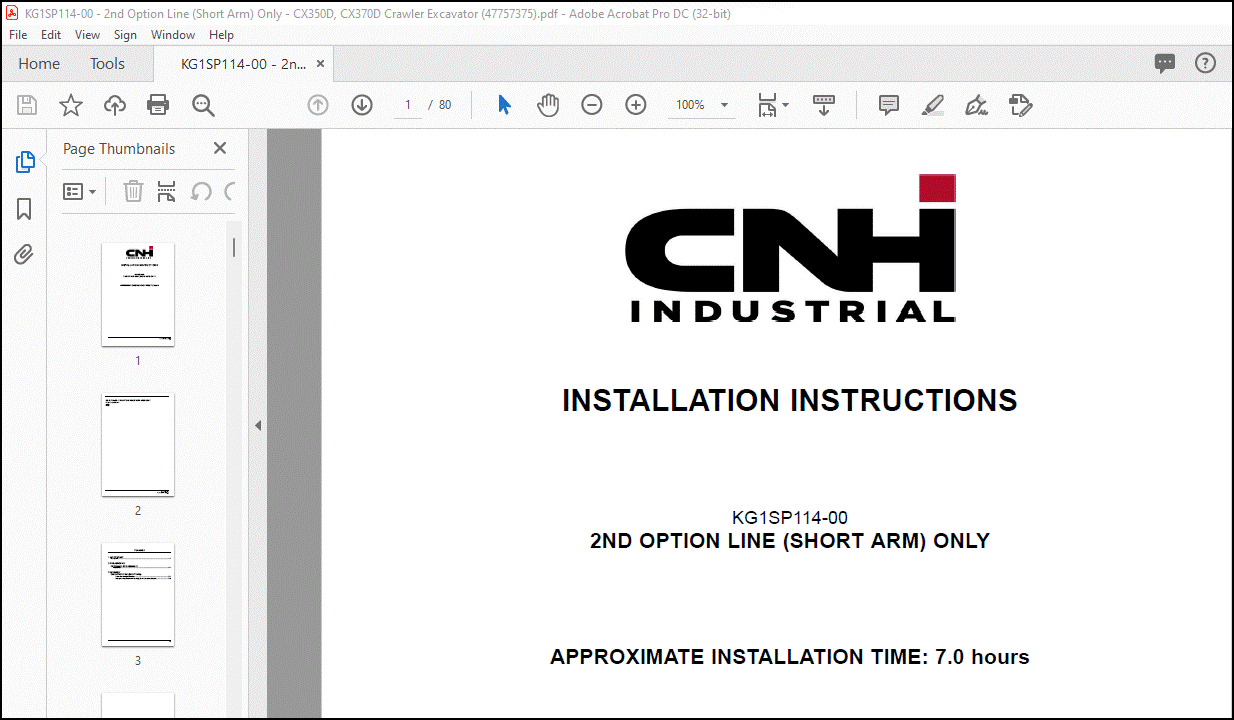The image size is (1234, 720).
Task: Add a sticky note comment
Action: 889,105
